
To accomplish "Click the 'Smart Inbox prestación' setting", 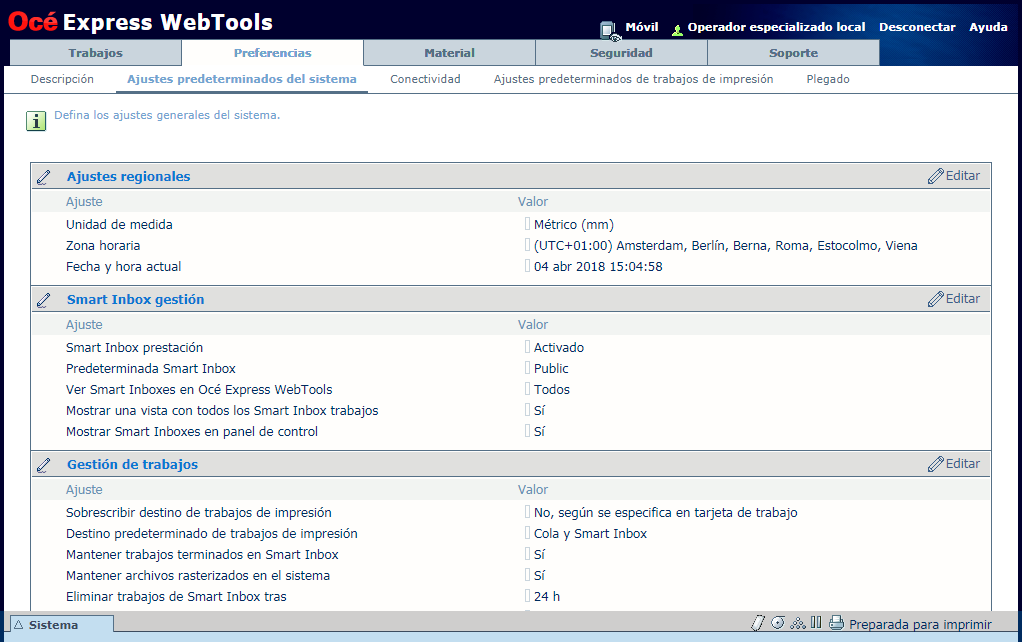I will 134,348.
